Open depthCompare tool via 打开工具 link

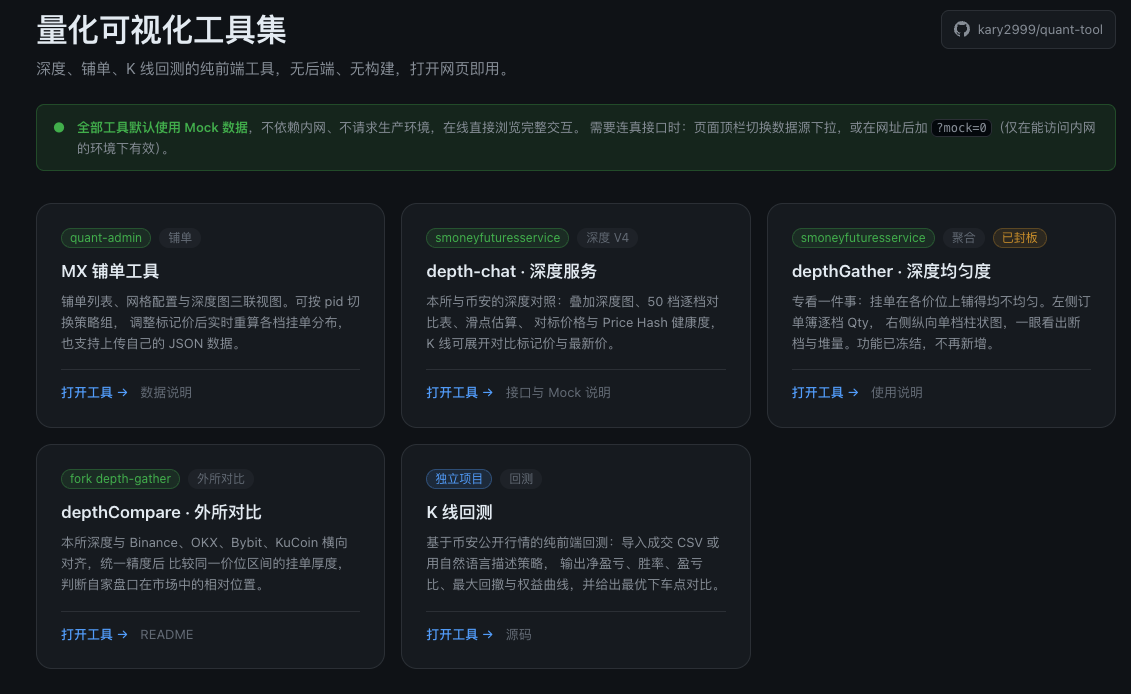pos(94,634)
